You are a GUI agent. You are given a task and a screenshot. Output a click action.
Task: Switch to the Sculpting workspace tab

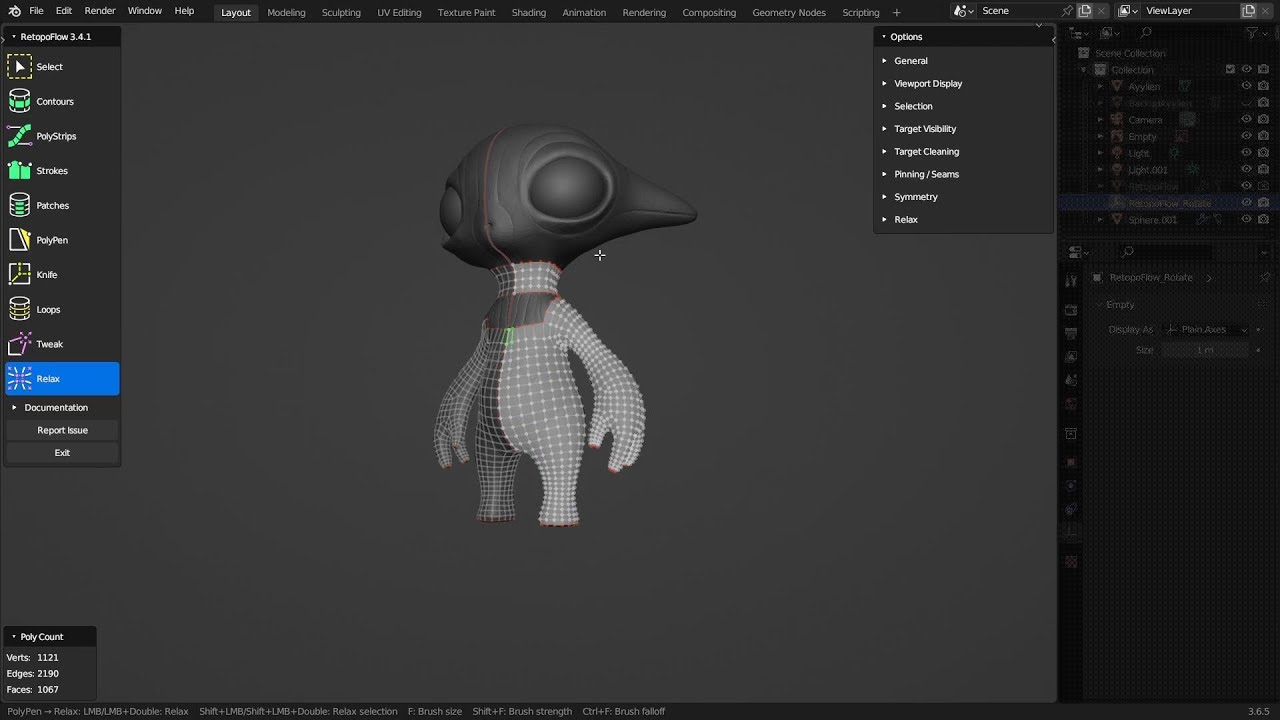[341, 12]
